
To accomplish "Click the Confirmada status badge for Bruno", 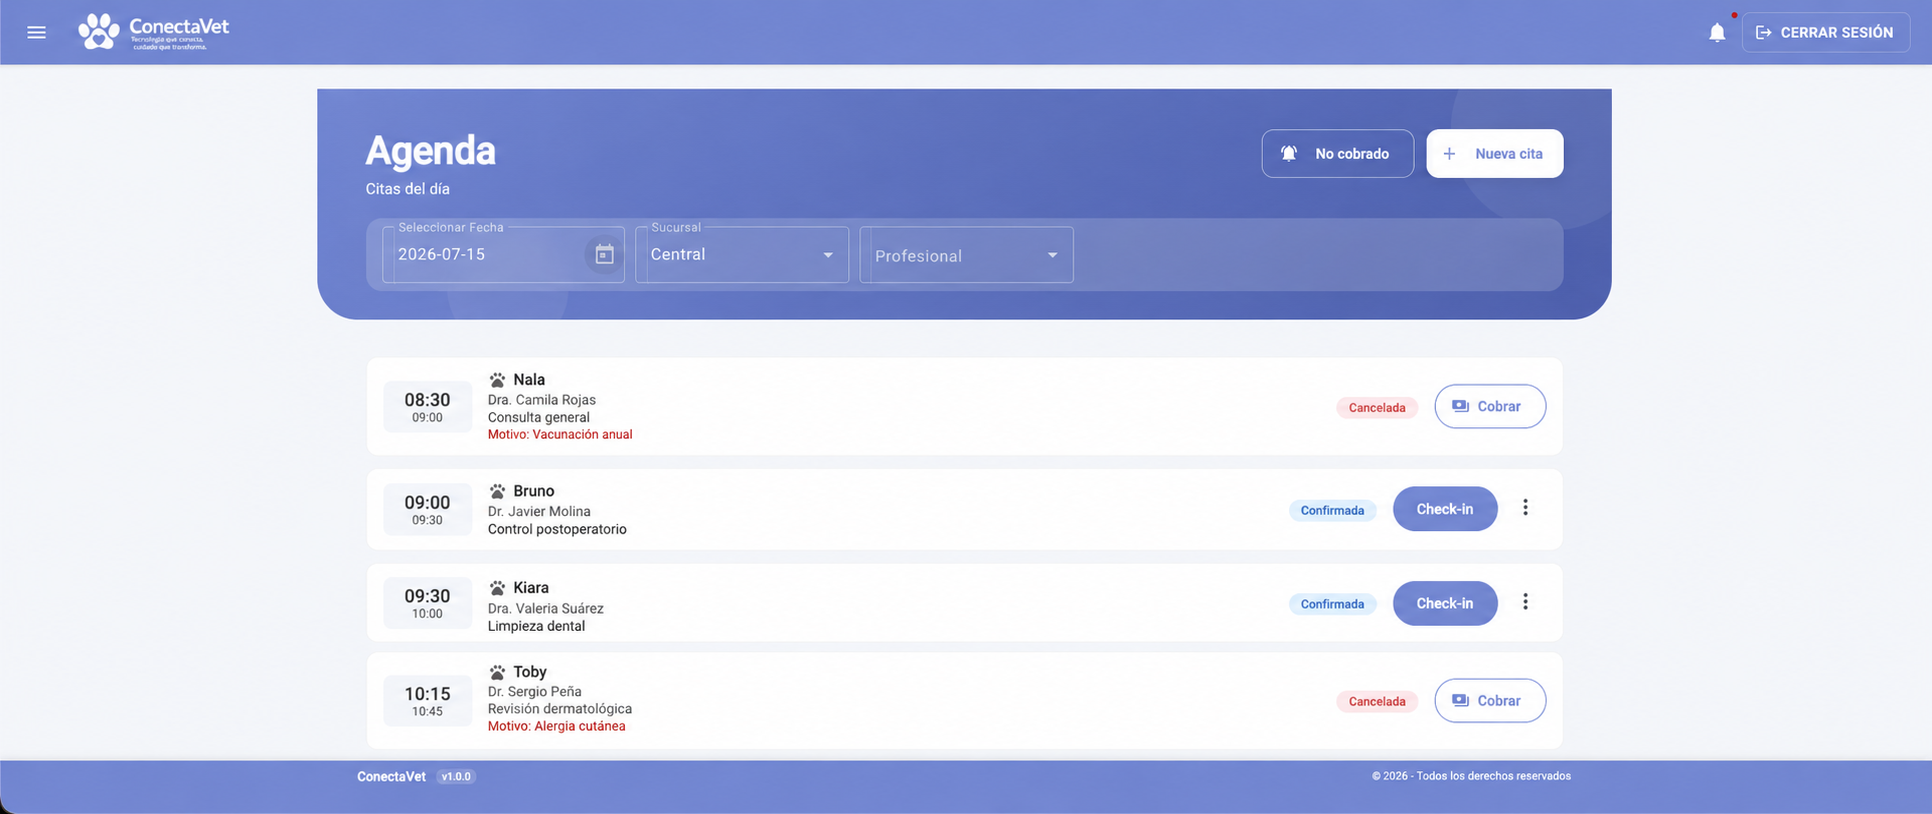I will 1332,511.
